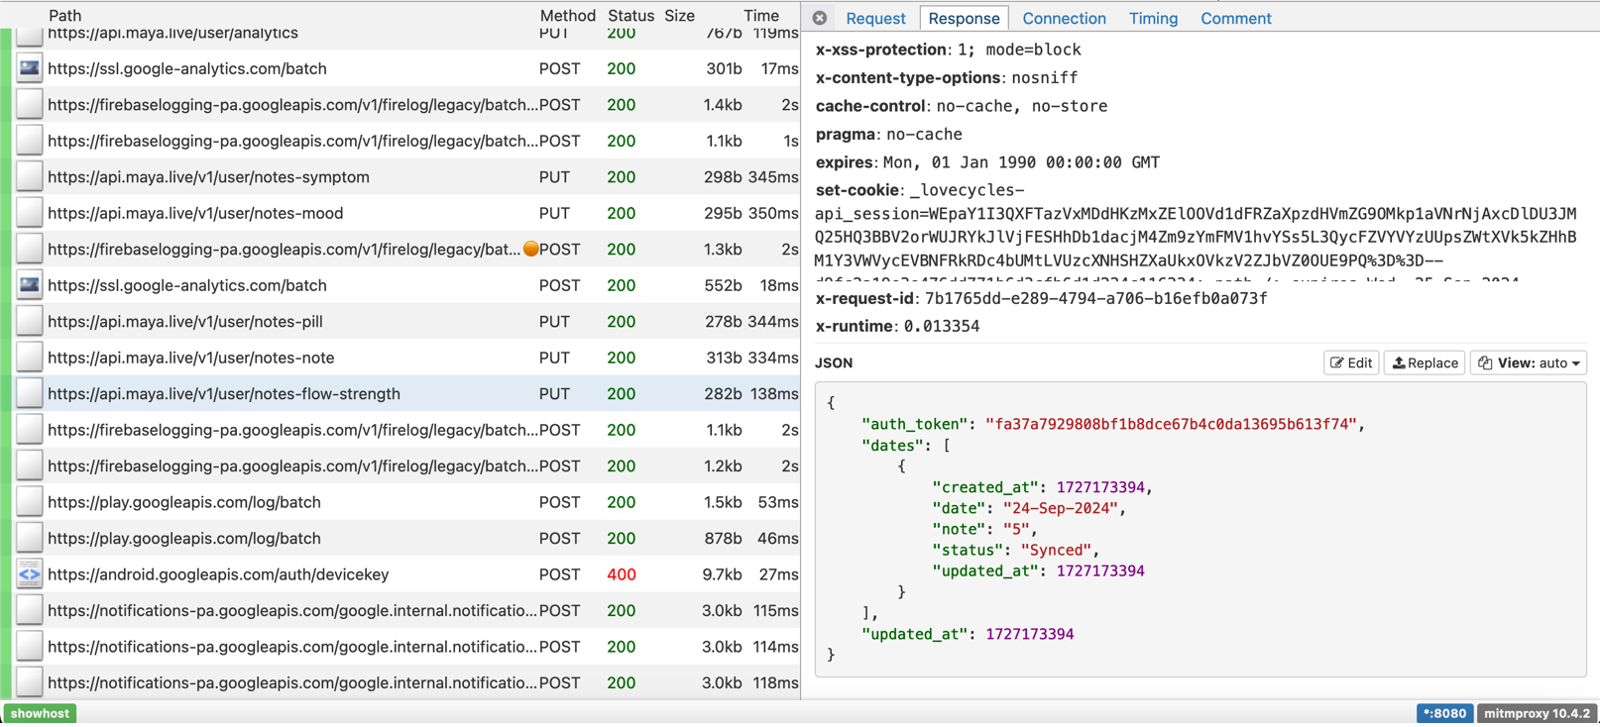Click file icon beside notes-mood request

(x=30, y=213)
